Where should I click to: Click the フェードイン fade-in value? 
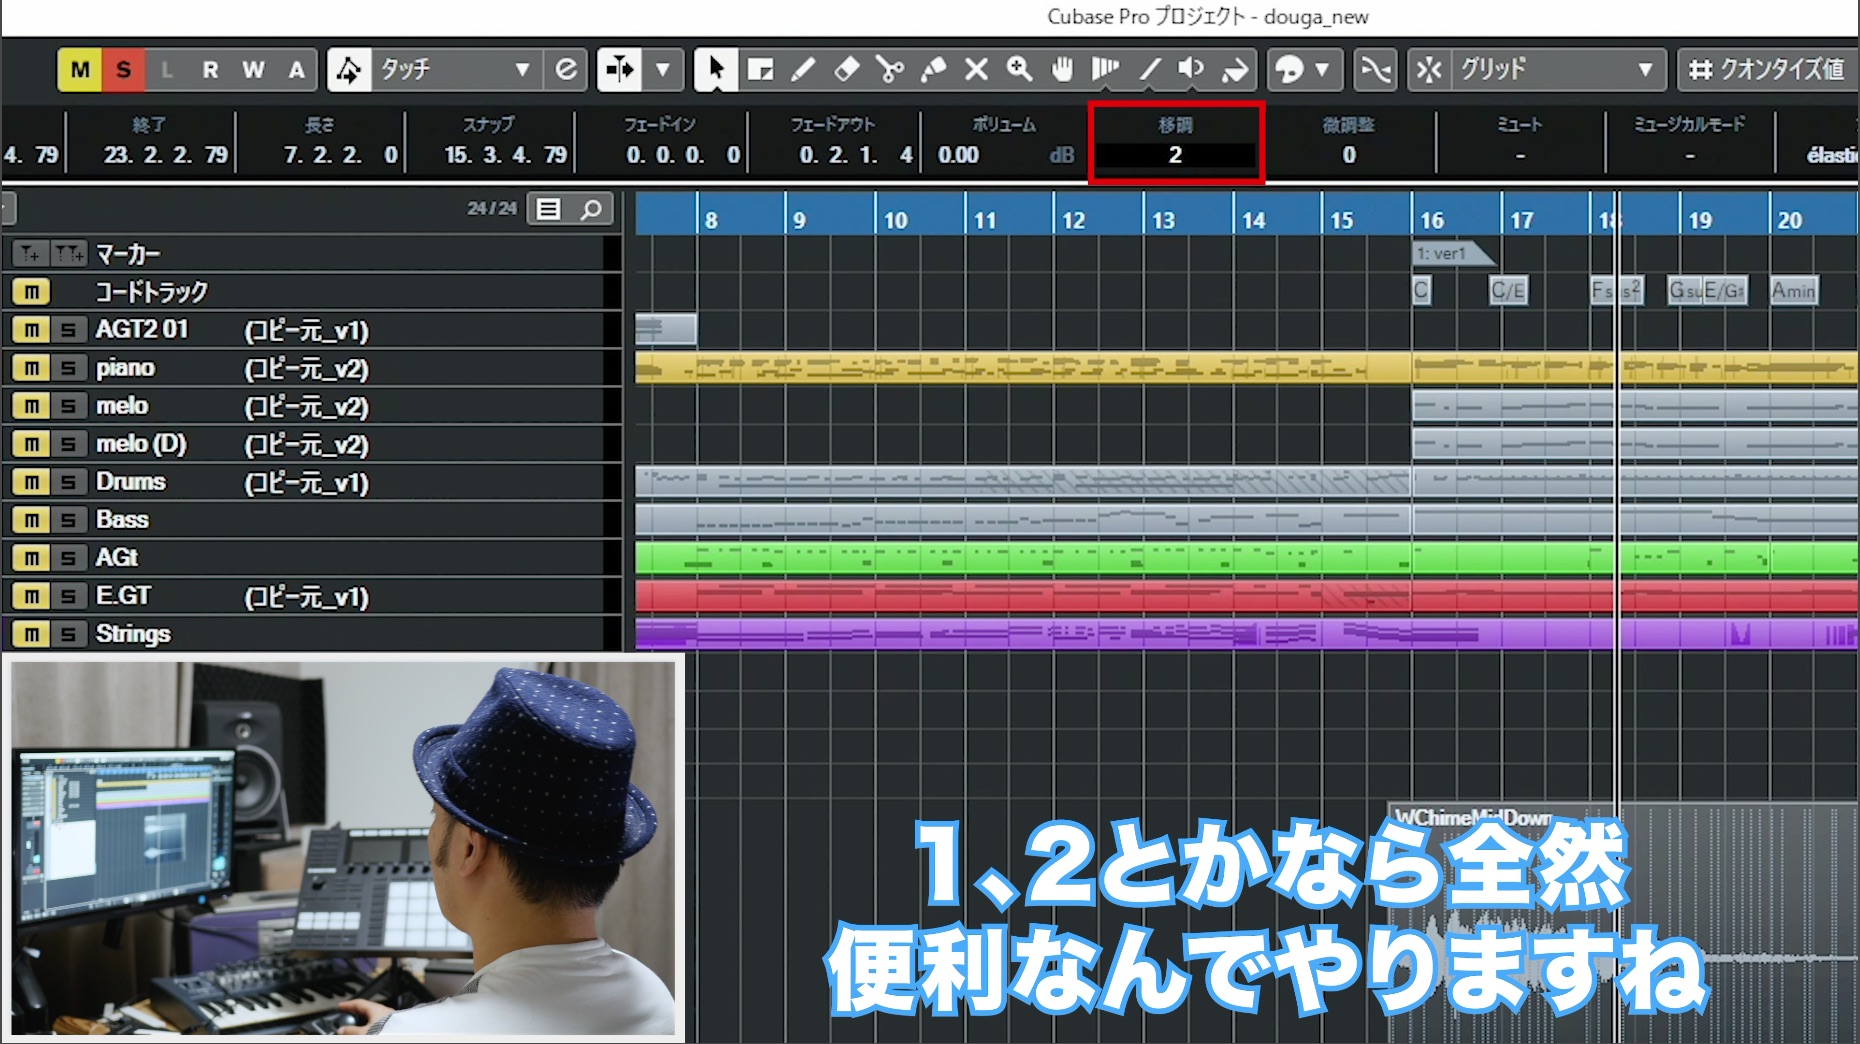coord(683,155)
